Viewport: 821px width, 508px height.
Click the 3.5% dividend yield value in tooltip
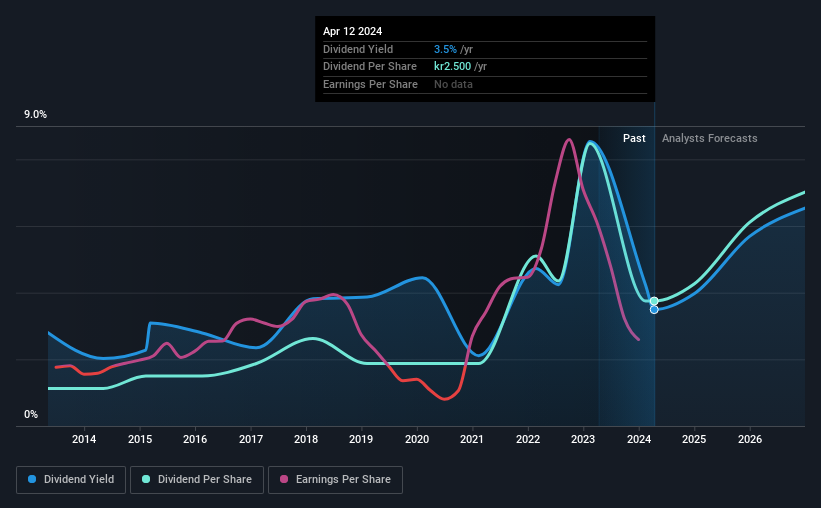tap(445, 49)
